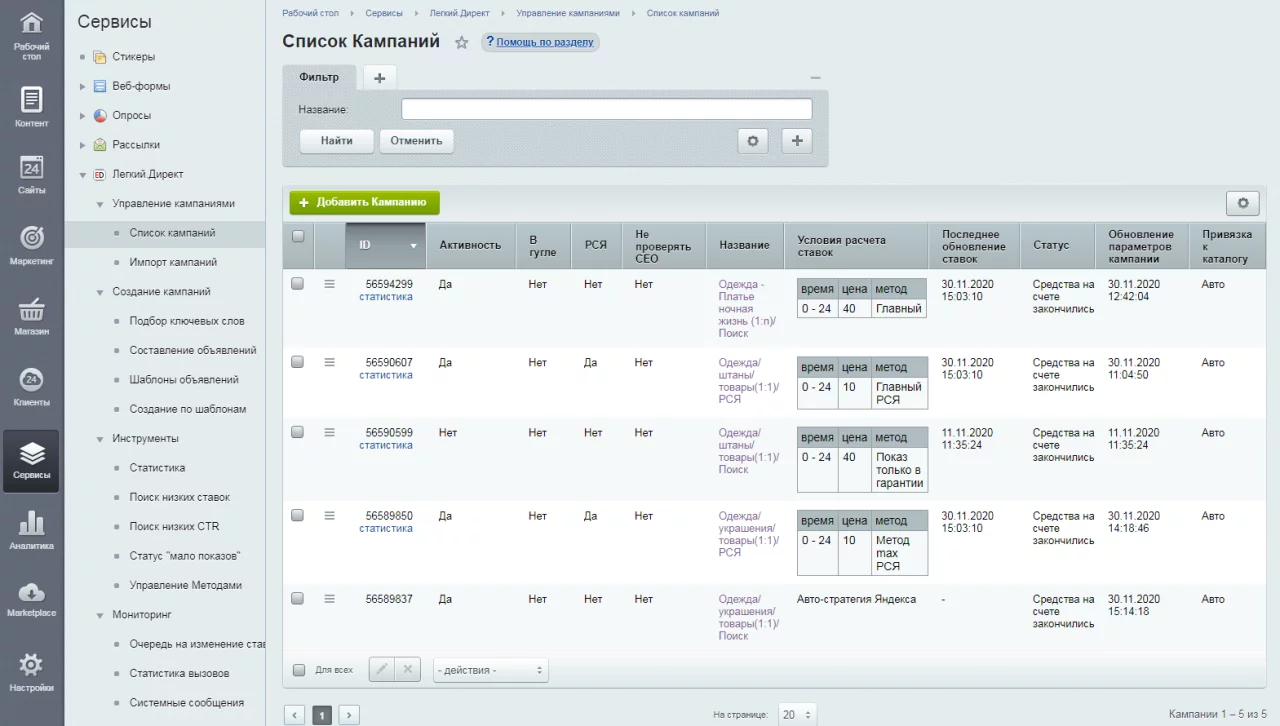1280x726 pixels.
Task: Click the star to favorite this page
Action: 461,43
